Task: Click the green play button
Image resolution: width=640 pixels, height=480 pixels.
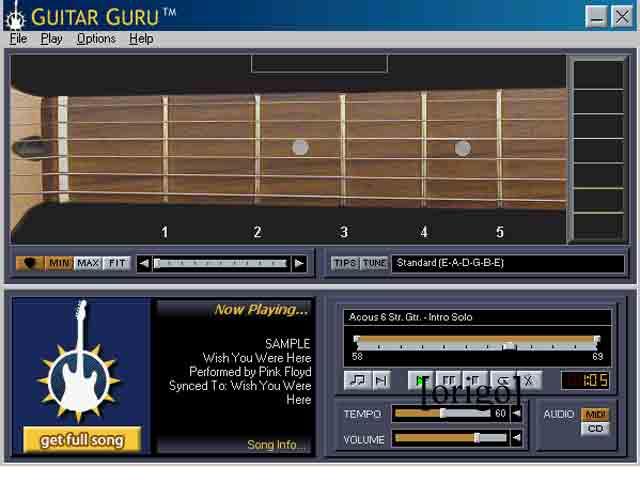Action: pos(420,381)
